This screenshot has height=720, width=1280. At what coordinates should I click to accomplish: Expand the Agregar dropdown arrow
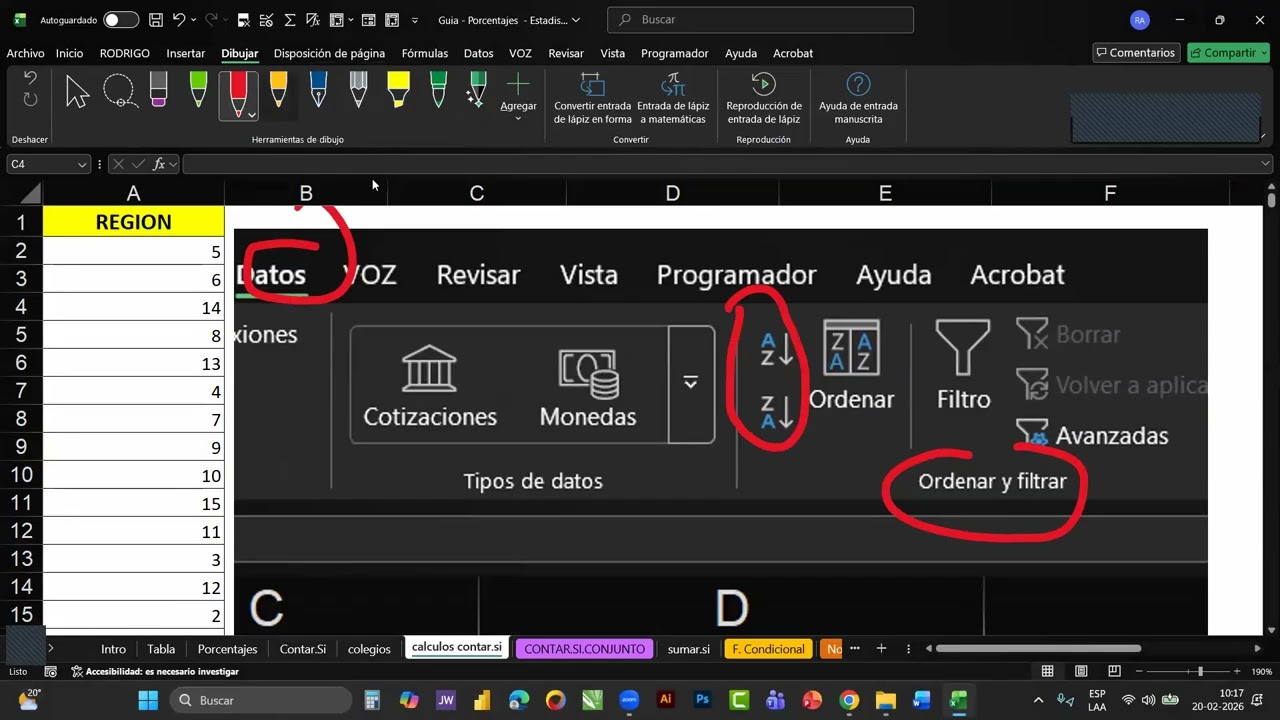click(518, 119)
